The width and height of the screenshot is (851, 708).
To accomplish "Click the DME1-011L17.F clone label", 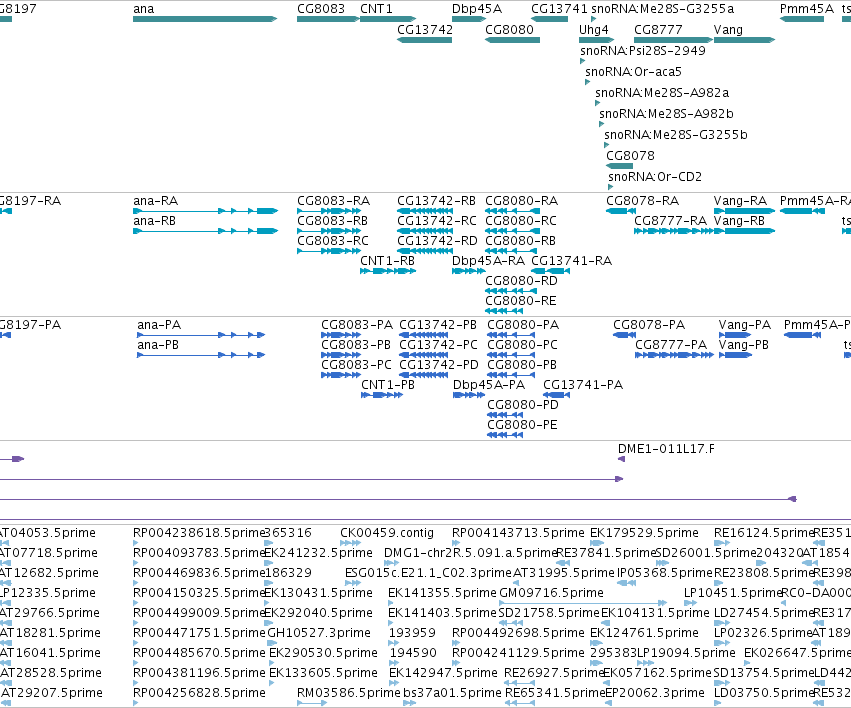I will pos(666,449).
